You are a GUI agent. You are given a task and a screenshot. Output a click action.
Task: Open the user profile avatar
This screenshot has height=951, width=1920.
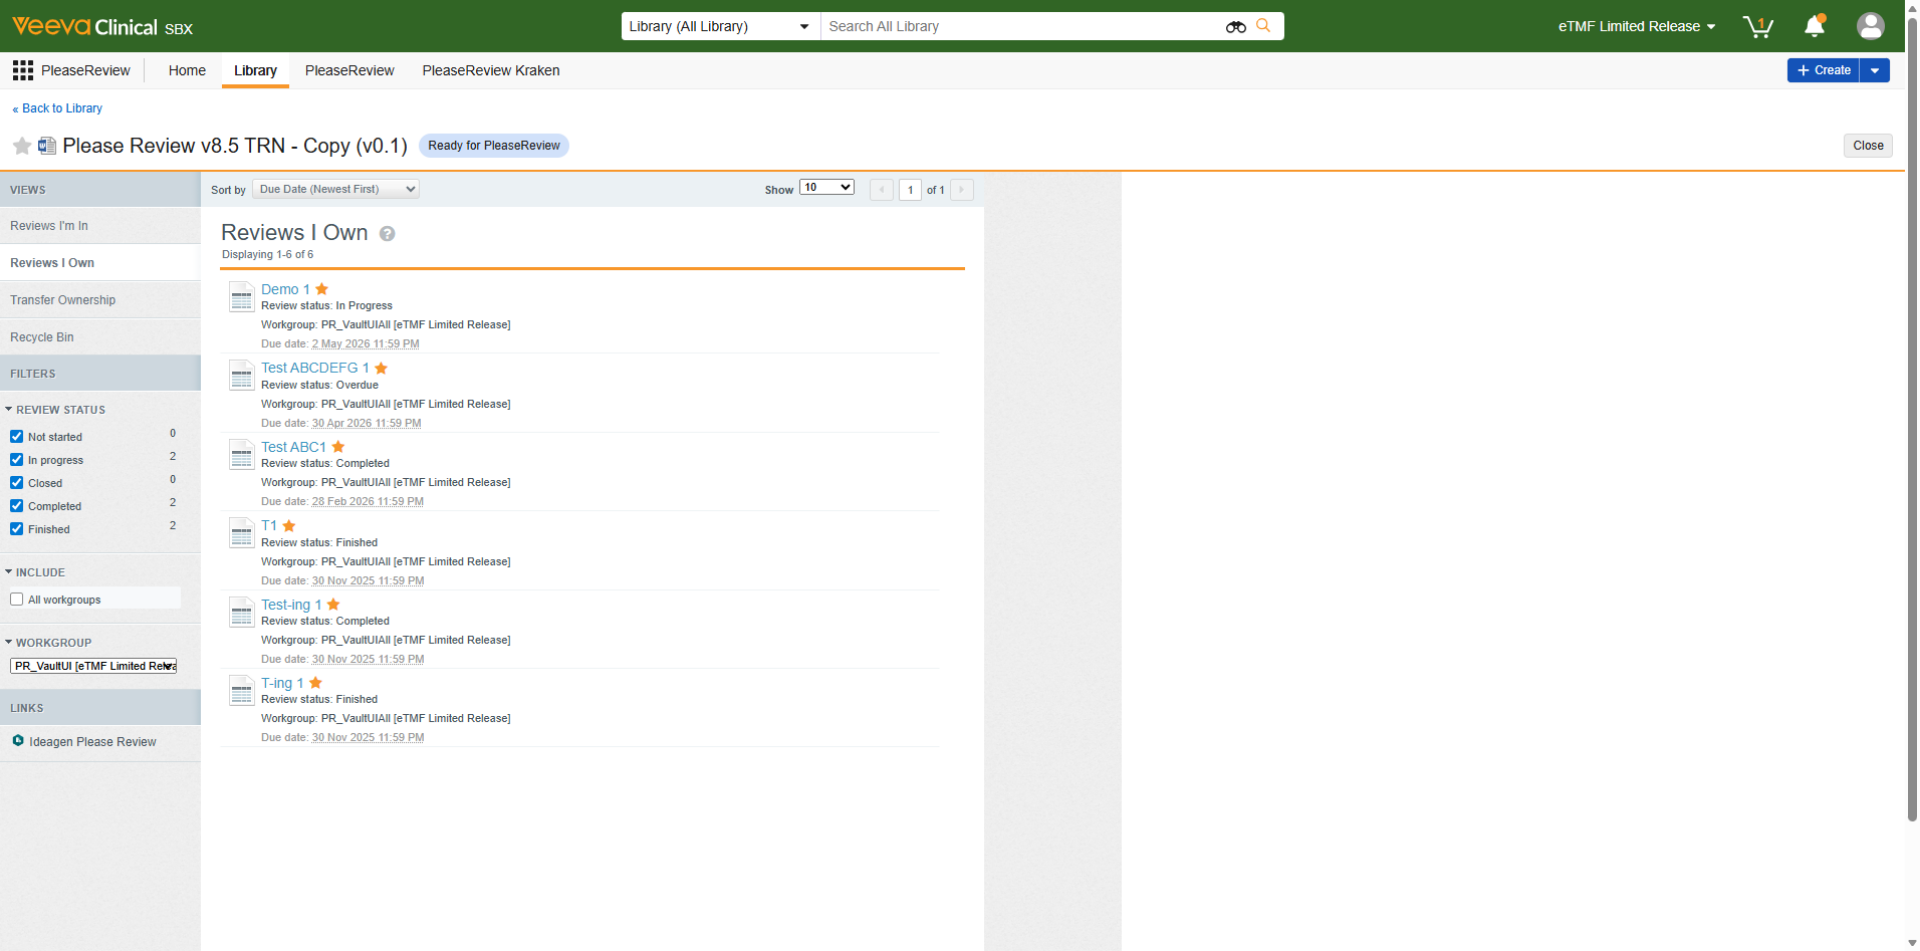click(1870, 26)
